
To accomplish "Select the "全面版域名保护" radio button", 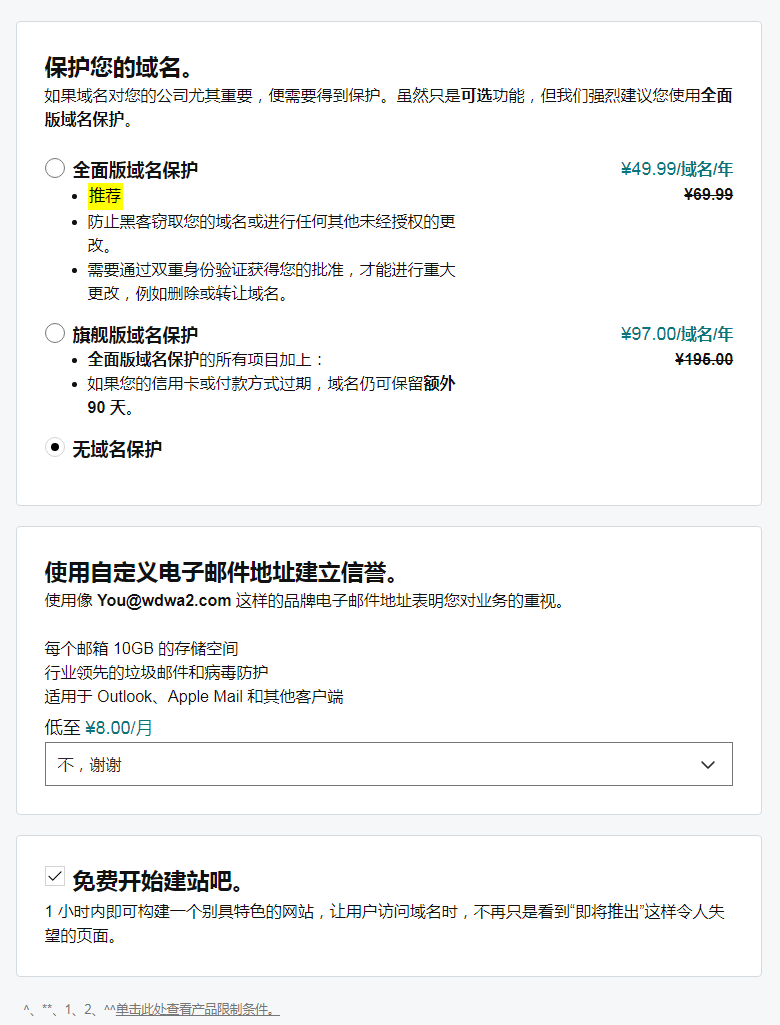I will tap(55, 168).
